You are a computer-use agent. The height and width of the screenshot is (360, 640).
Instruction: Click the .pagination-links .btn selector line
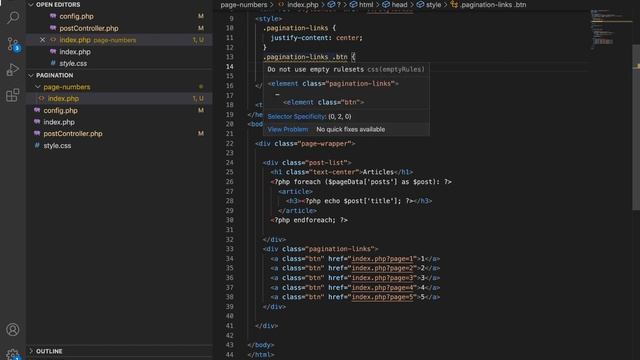coord(309,57)
